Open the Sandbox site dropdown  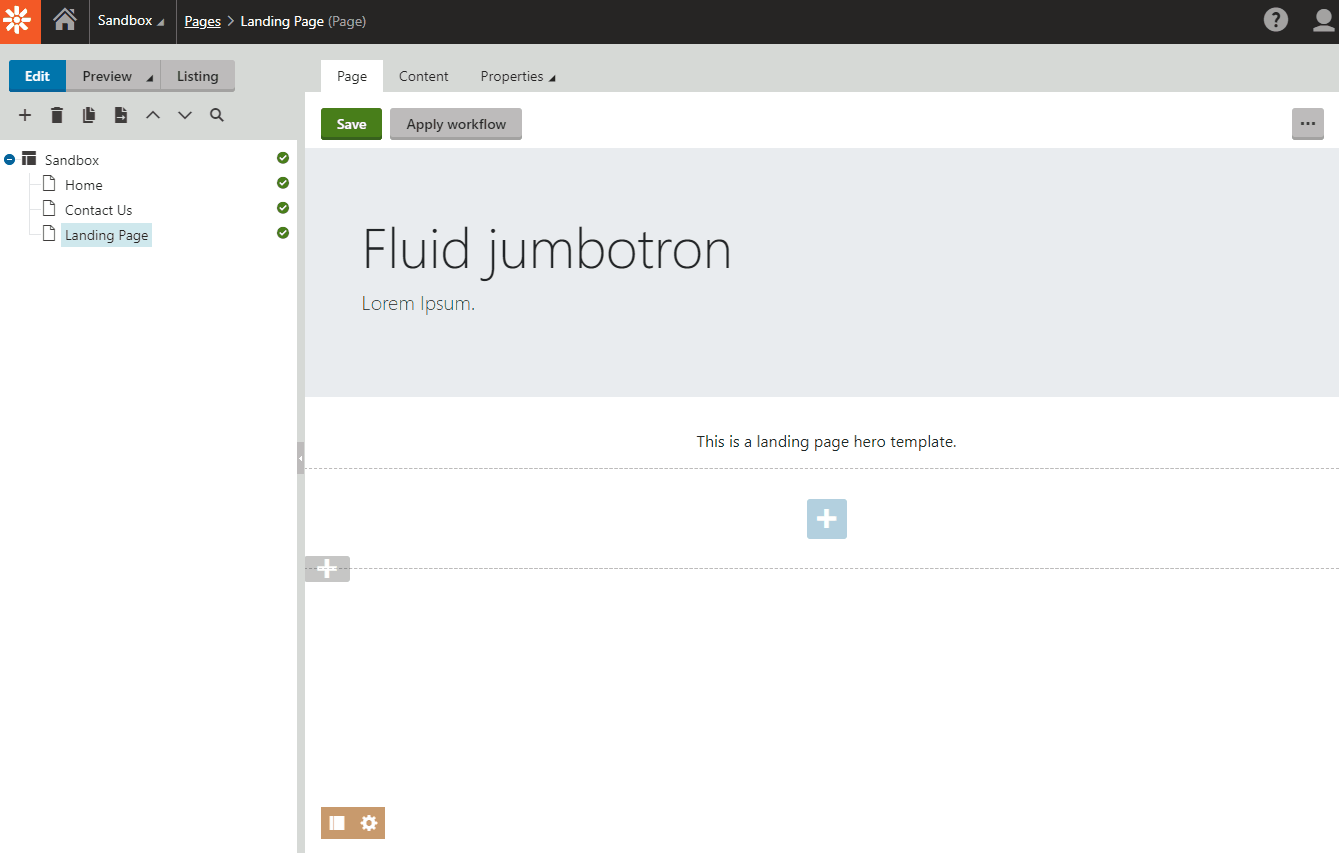pyautogui.click(x=132, y=21)
